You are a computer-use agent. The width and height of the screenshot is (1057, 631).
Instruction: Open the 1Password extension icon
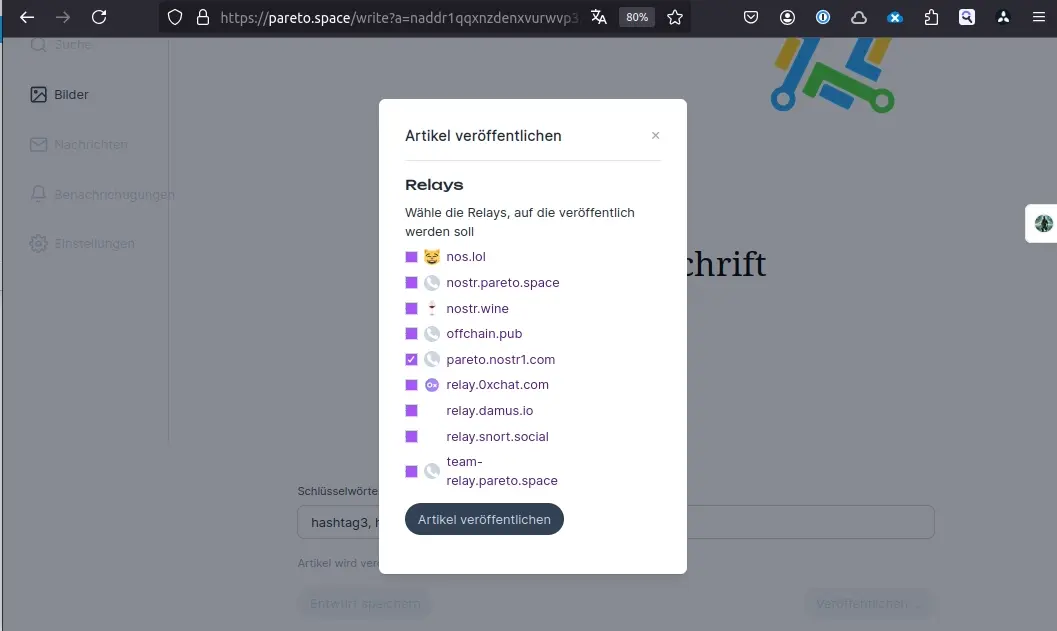click(823, 18)
